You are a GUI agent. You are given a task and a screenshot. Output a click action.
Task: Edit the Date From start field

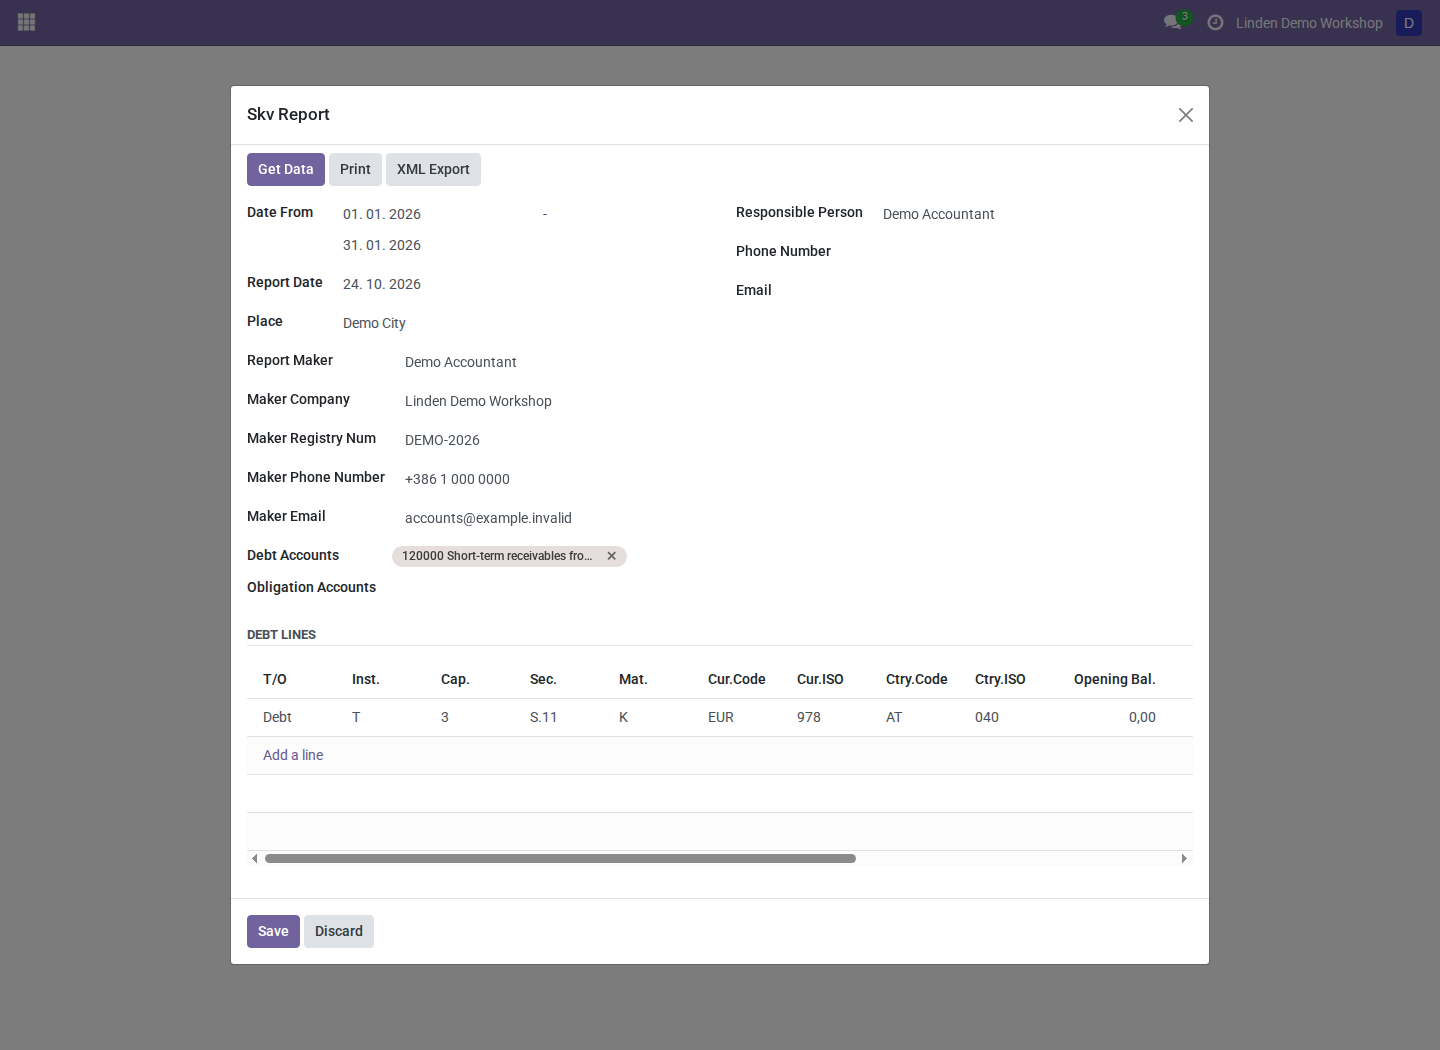pos(438,214)
